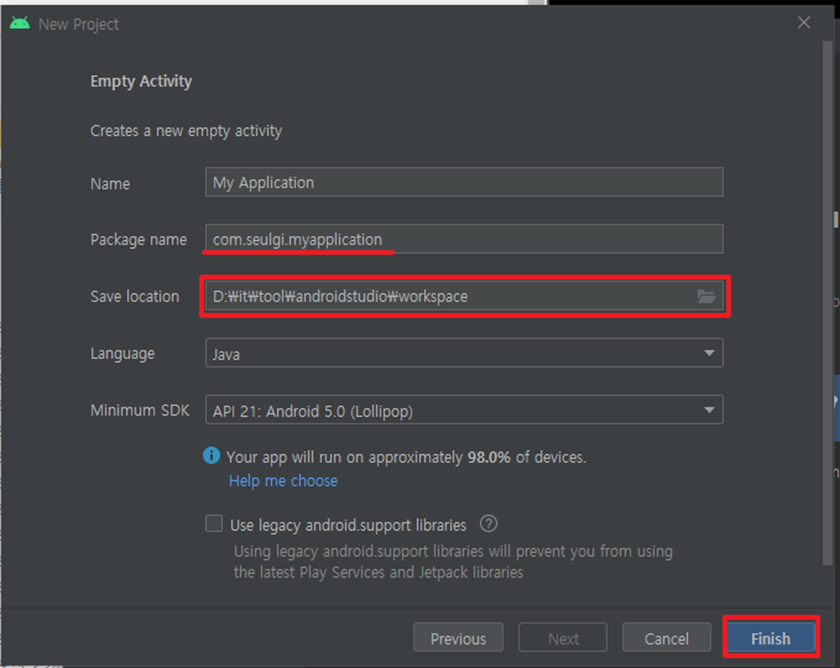Click the Empty Activity heading text
This screenshot has width=840, height=668.
(x=141, y=81)
